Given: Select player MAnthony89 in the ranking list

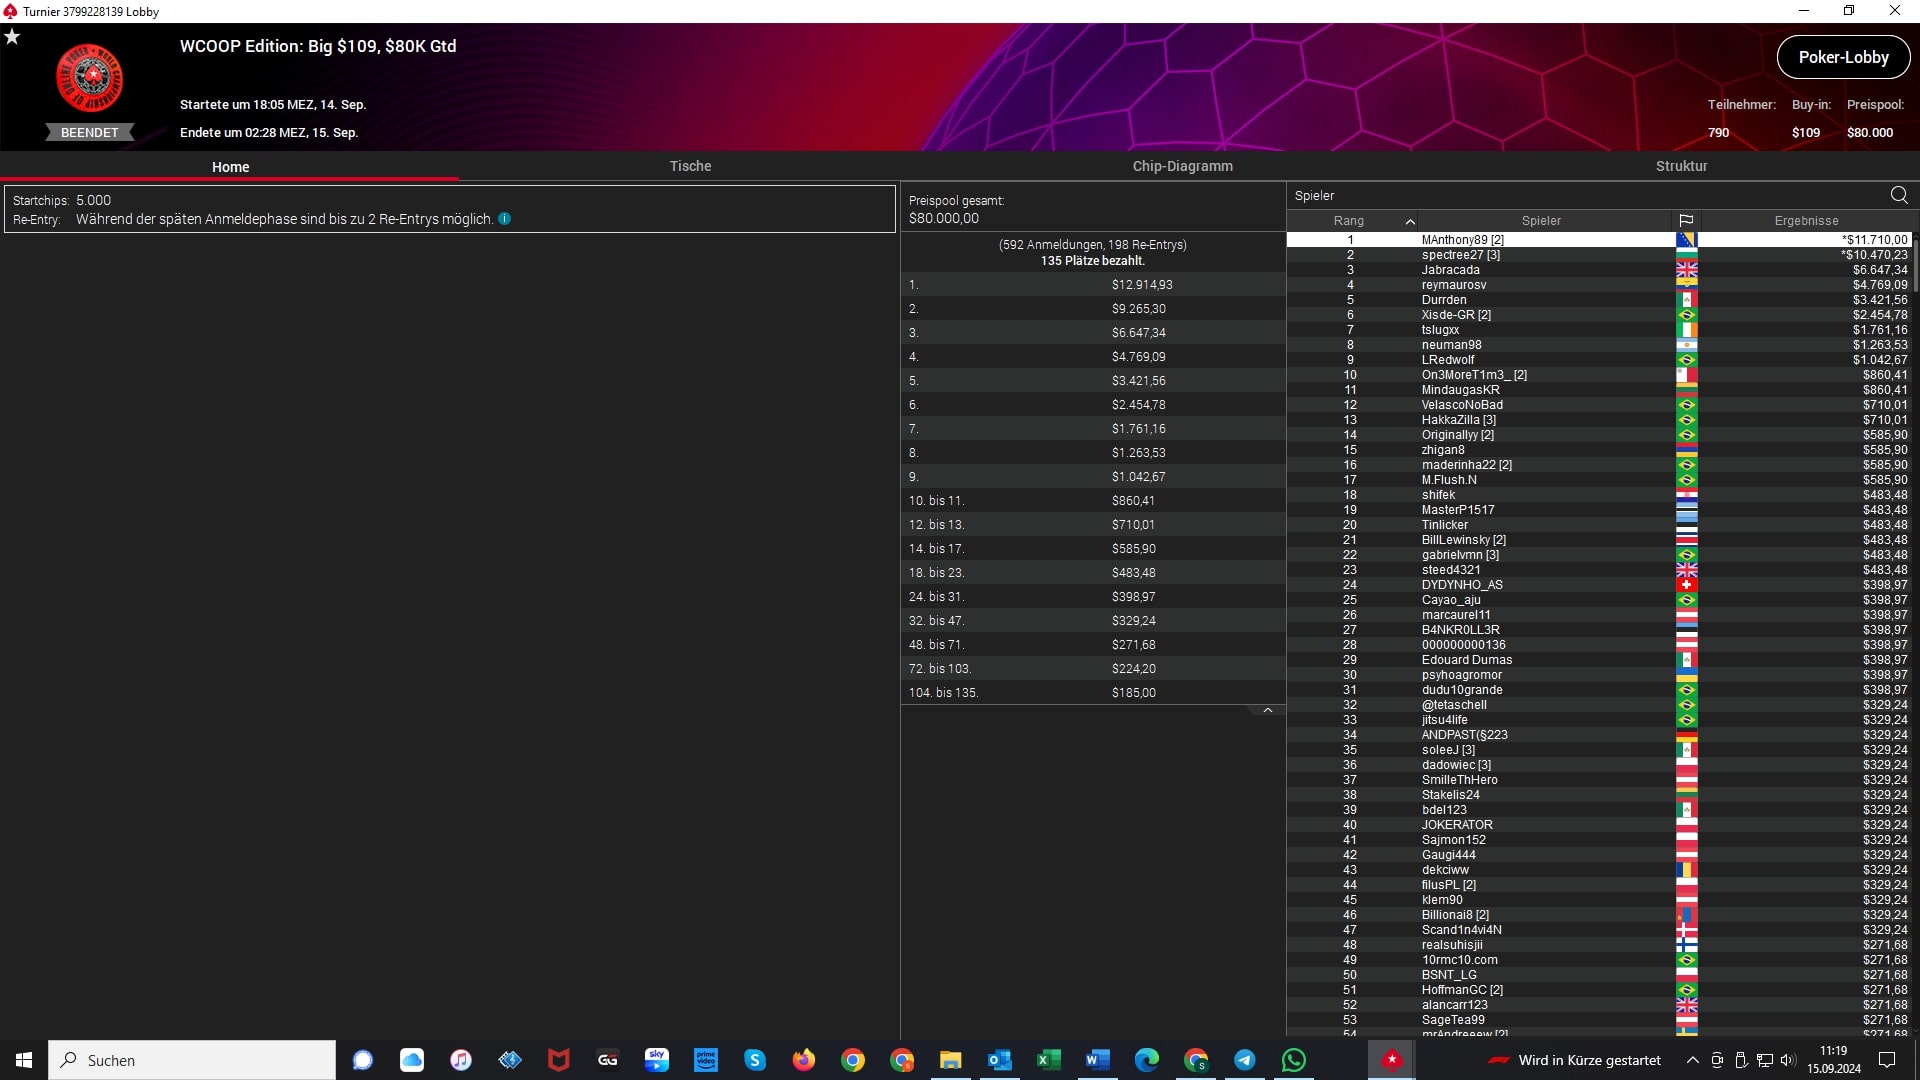Looking at the screenshot, I should click(x=1462, y=240).
